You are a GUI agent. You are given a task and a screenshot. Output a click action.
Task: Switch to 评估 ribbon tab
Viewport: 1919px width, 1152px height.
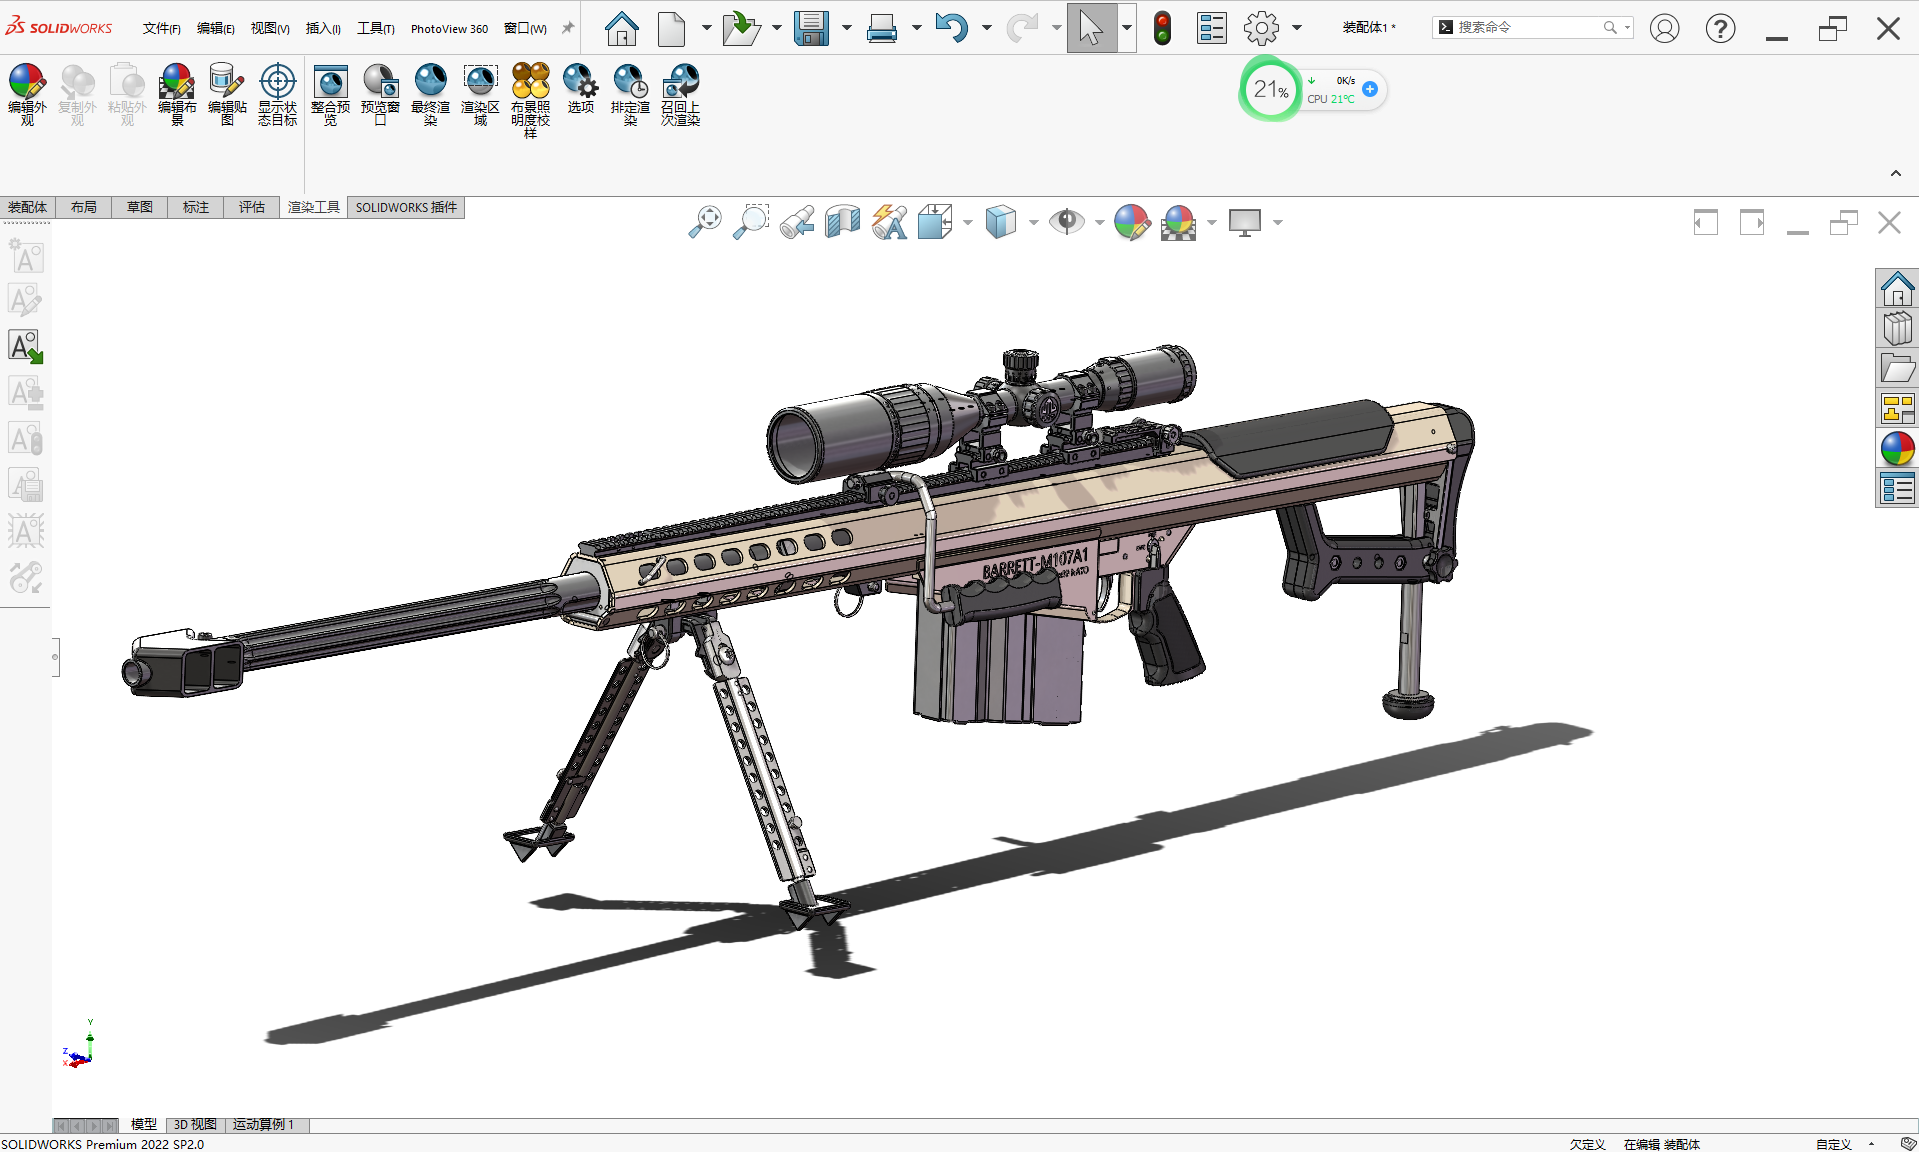coord(252,207)
